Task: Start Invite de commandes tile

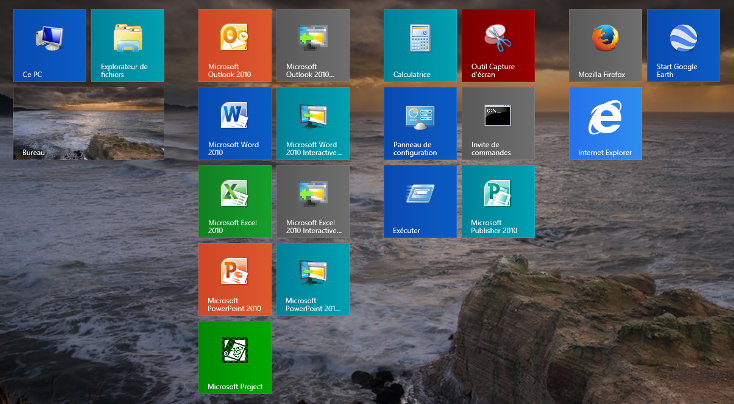Action: (499, 124)
